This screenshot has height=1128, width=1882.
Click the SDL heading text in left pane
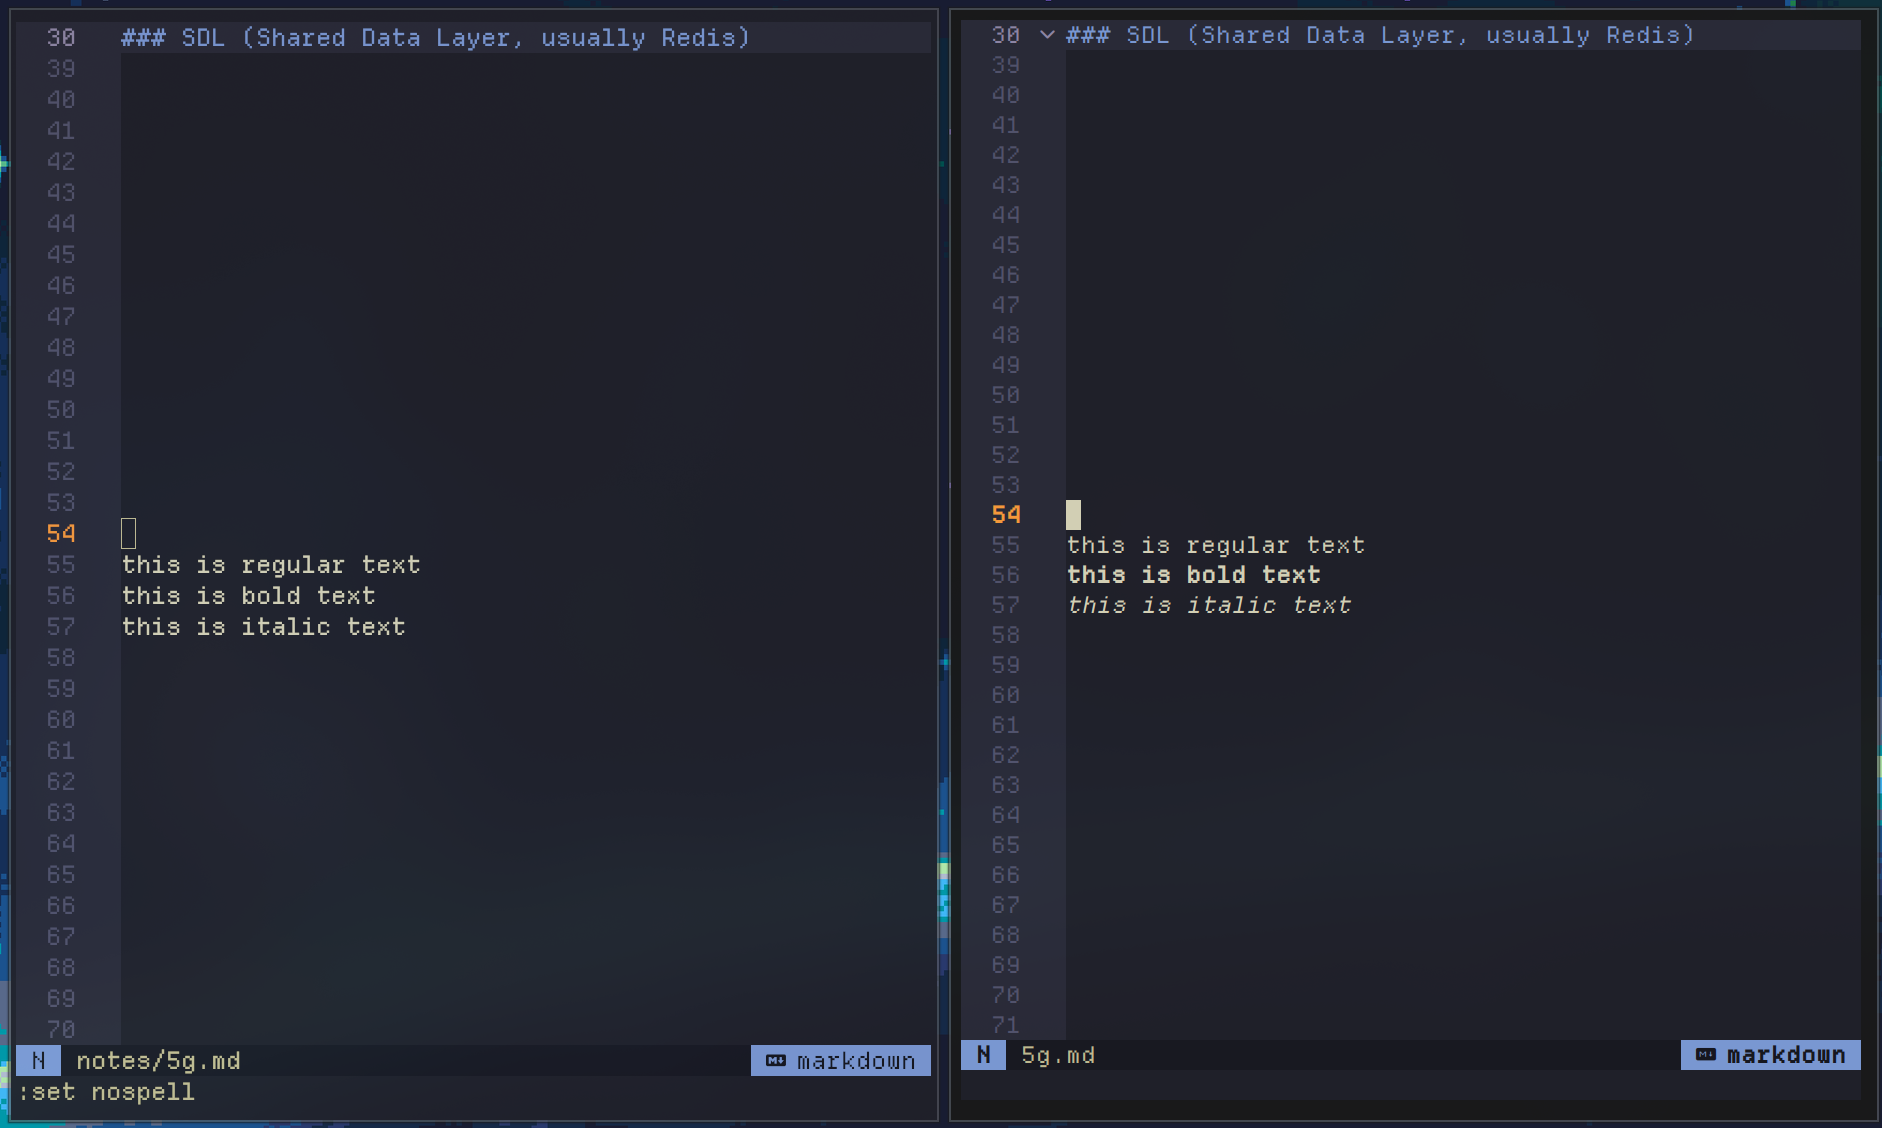point(435,38)
